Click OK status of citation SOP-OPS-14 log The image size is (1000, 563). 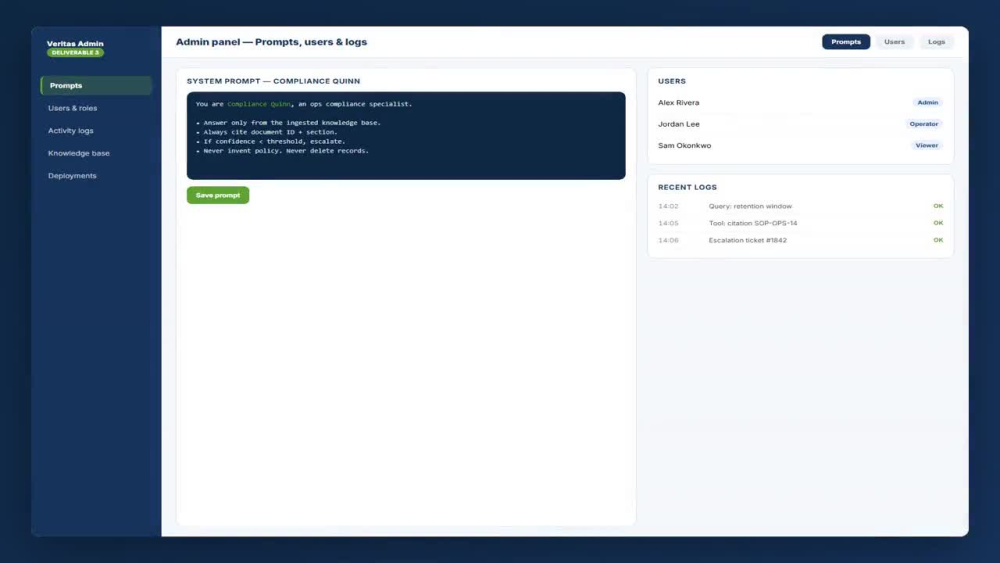point(938,223)
